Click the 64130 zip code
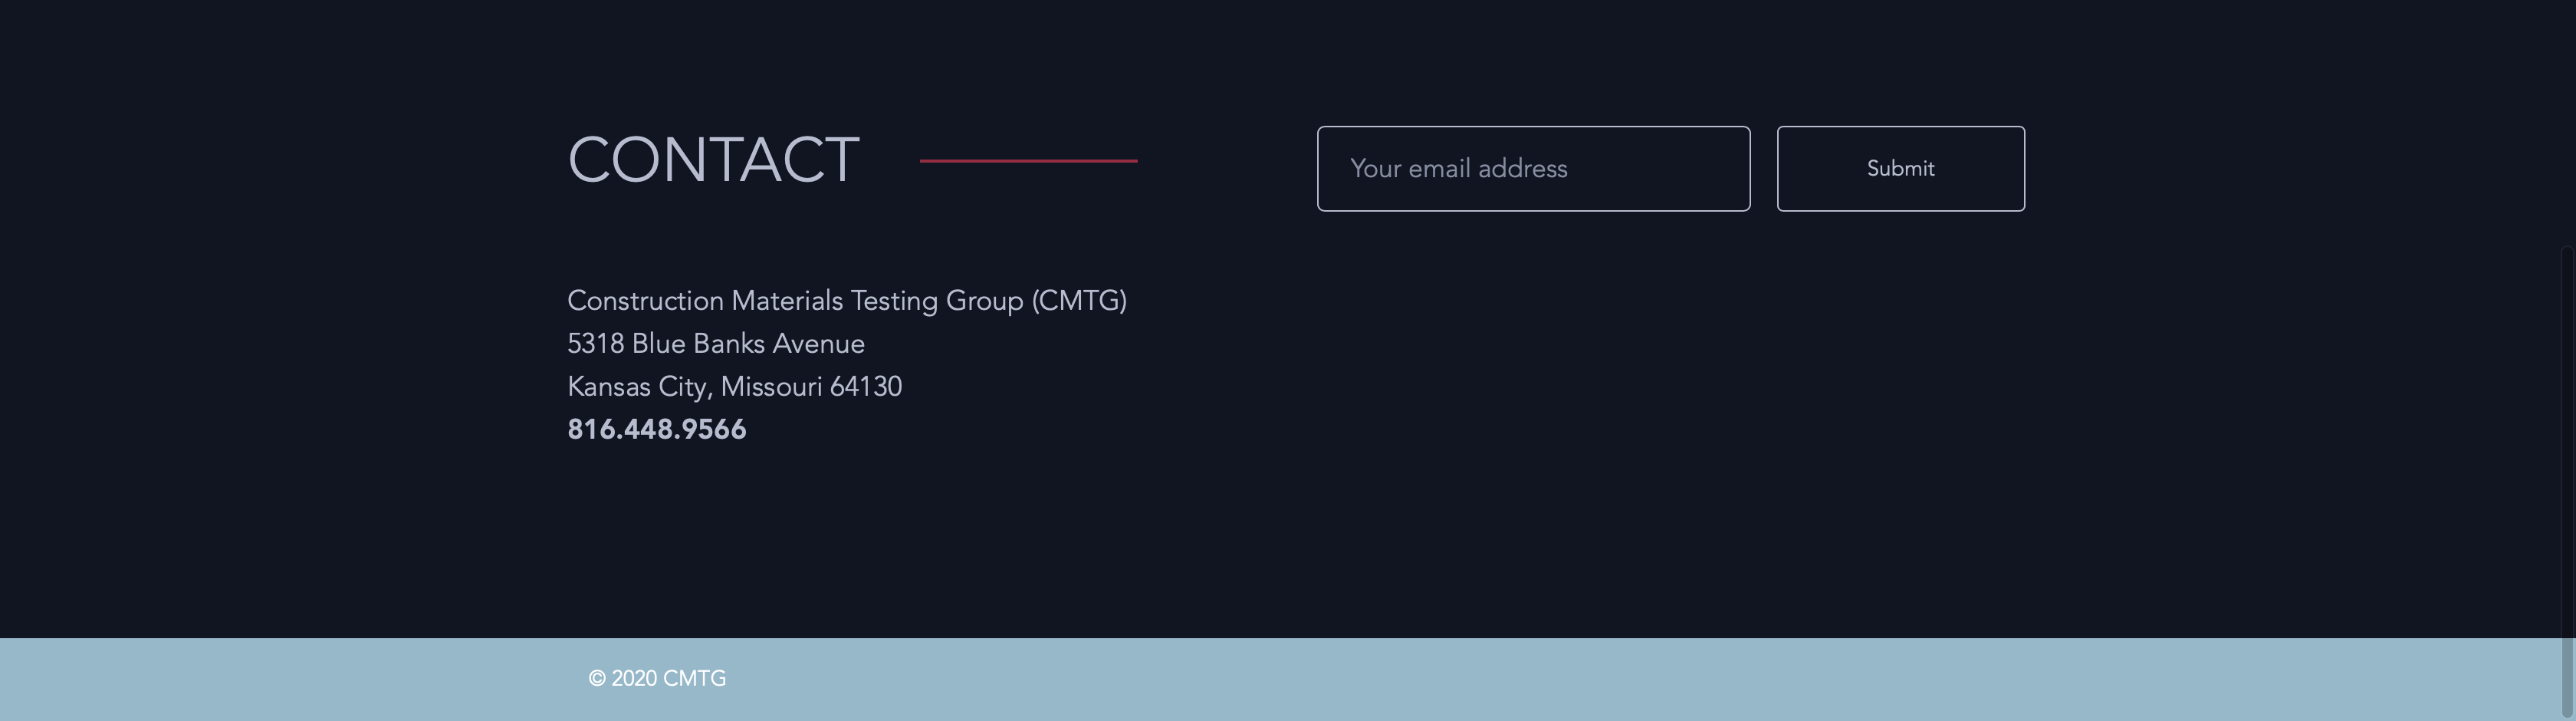The width and height of the screenshot is (2576, 721). coord(865,386)
